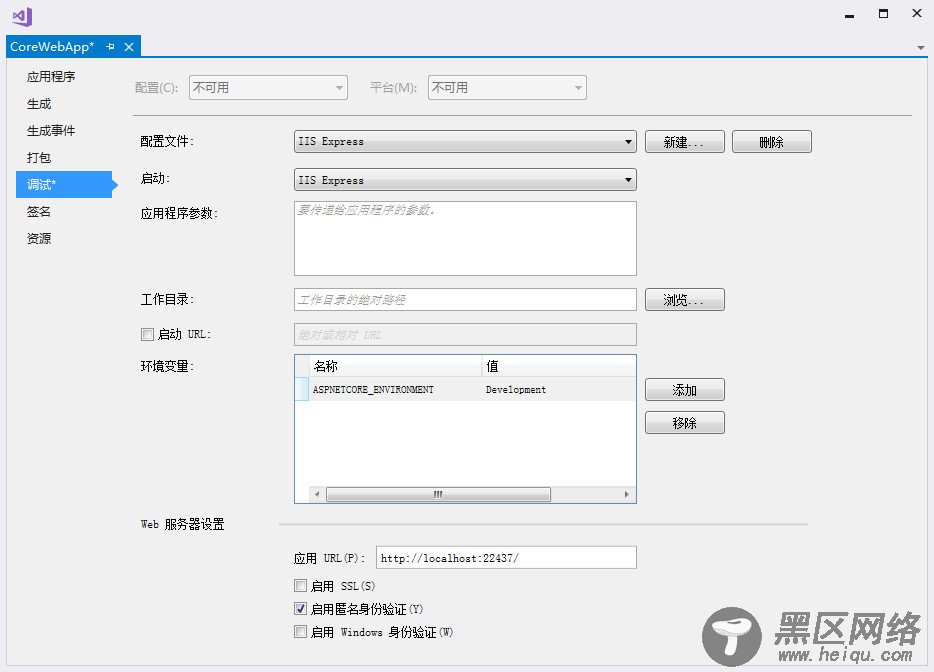
Task: Open the 平台(M) dropdown
Action: tap(507, 88)
